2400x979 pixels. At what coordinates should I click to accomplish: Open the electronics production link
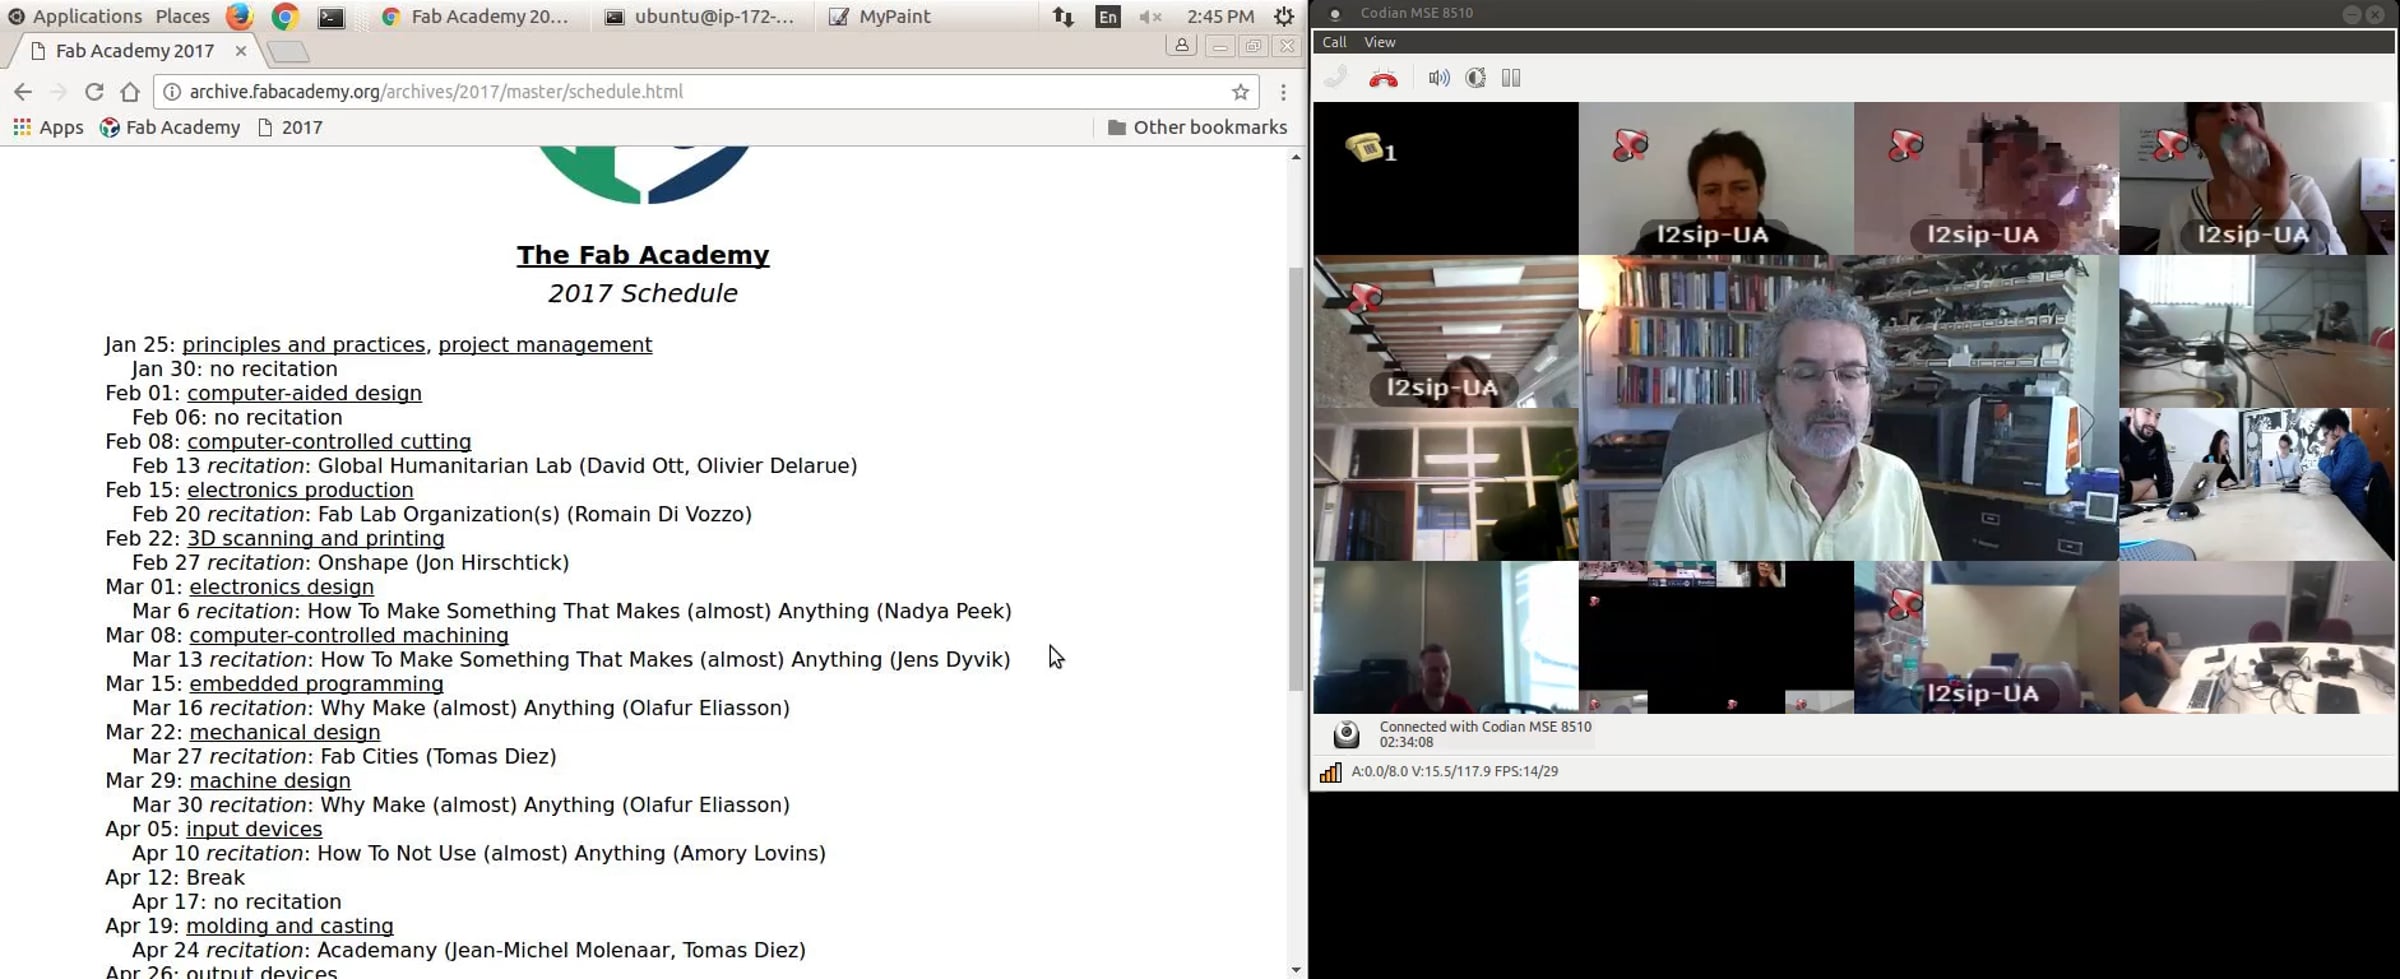(300, 490)
